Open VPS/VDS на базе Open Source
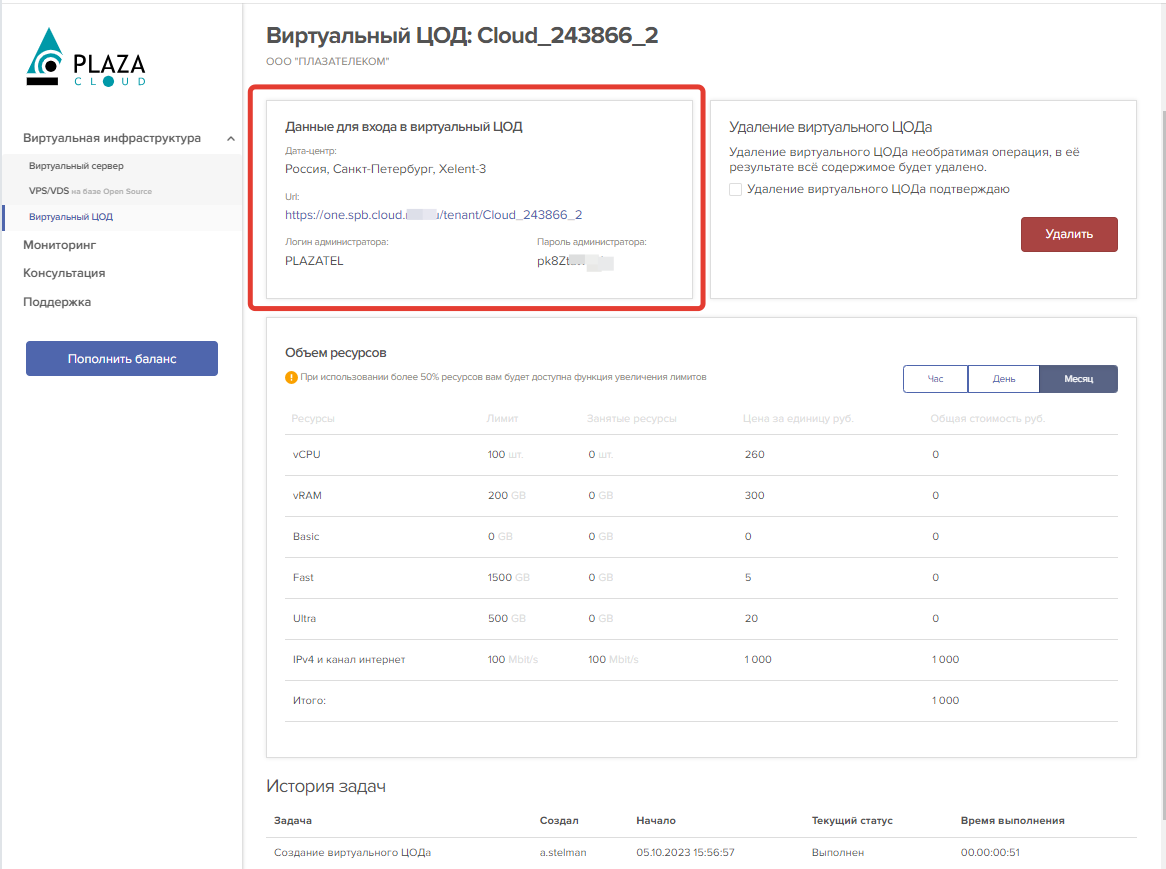Screen dimensions: 1166x869 [90, 191]
